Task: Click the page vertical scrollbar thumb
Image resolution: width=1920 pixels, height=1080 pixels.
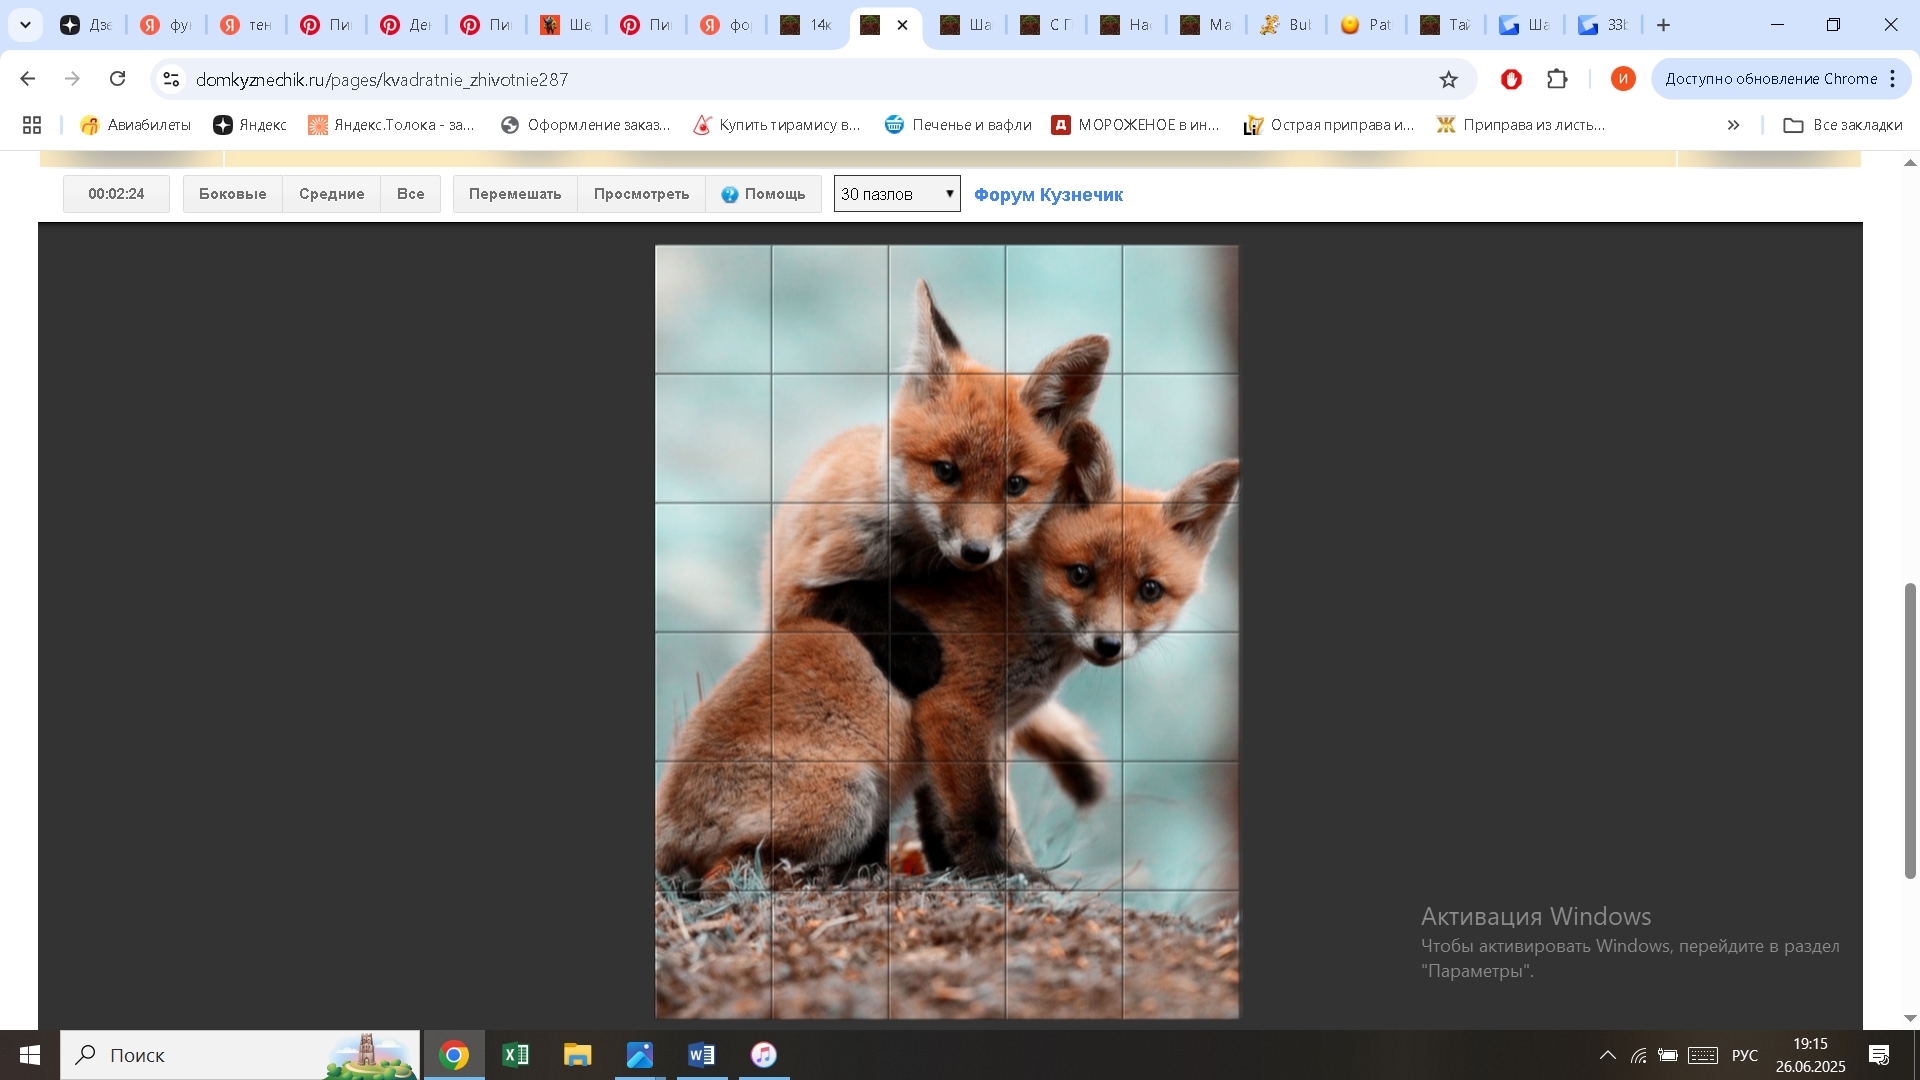Action: pyautogui.click(x=1910, y=730)
